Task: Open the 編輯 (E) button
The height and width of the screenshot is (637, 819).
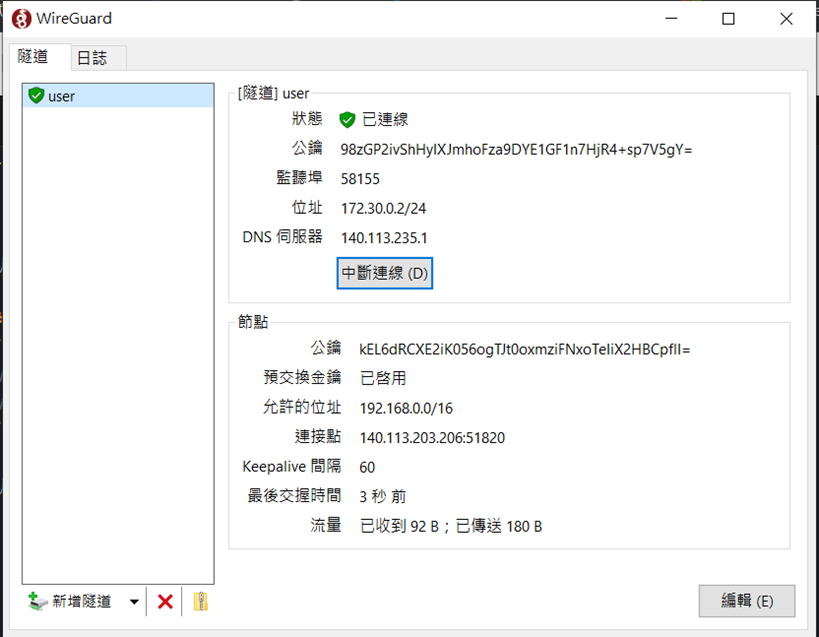Action: click(746, 601)
